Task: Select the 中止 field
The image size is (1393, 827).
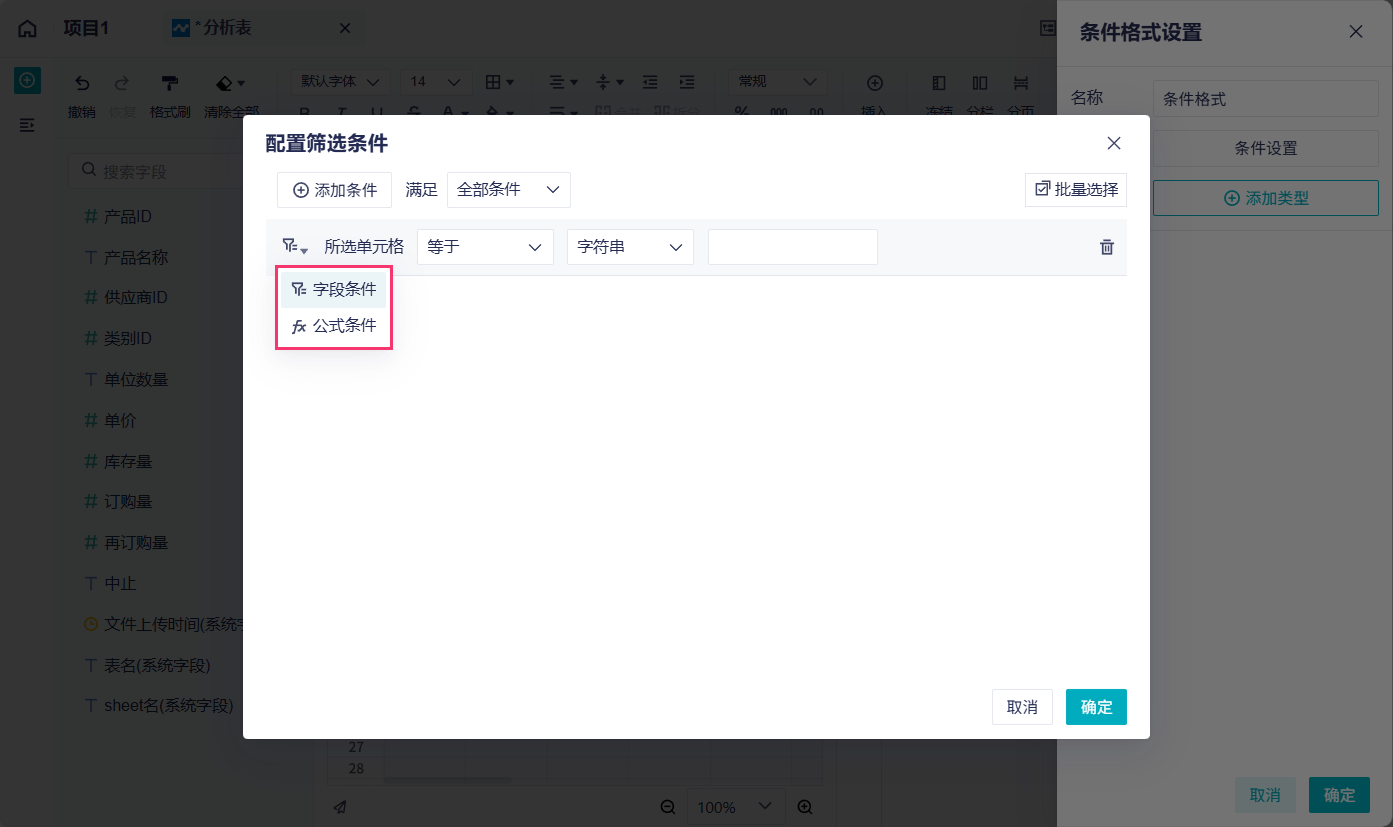Action: point(120,584)
